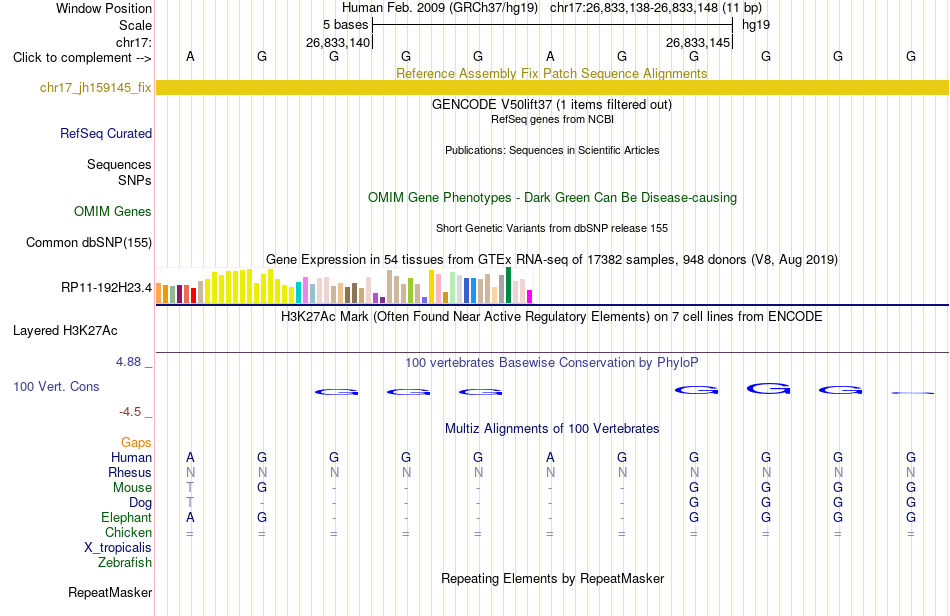The image size is (950, 616).
Task: Click the second 'A' base in the sequence row
Action: (550, 56)
